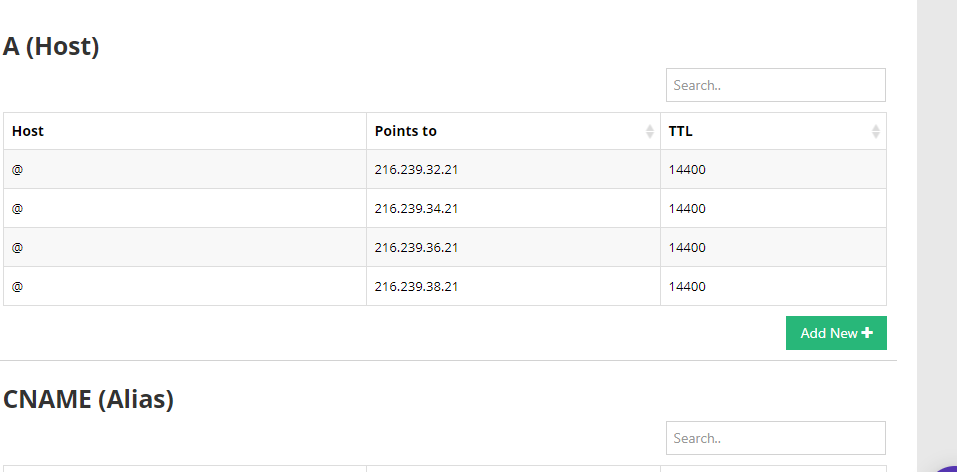Click the TTL column header label

(681, 131)
